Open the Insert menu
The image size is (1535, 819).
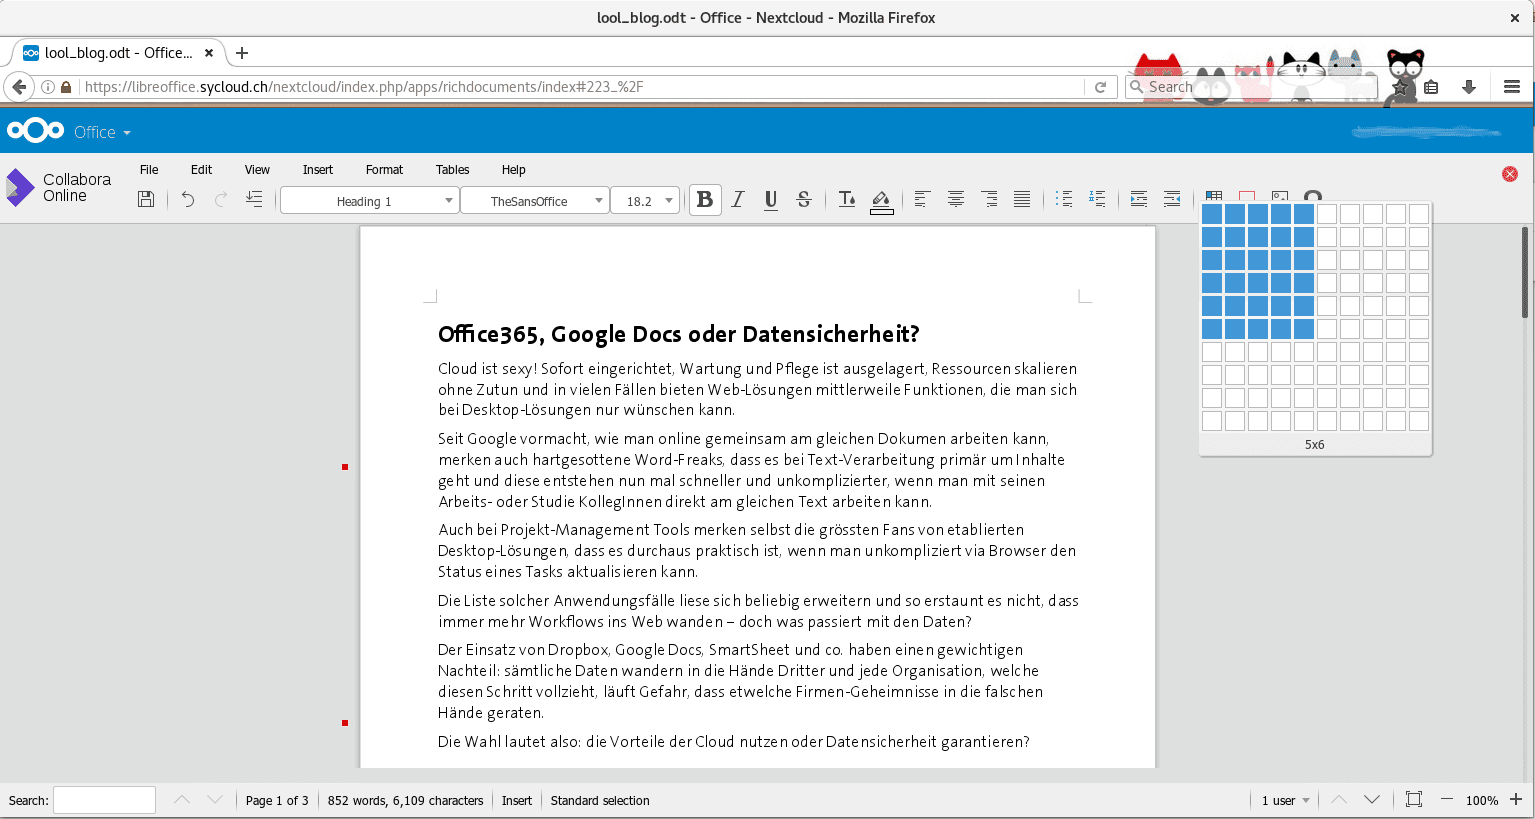pos(318,170)
